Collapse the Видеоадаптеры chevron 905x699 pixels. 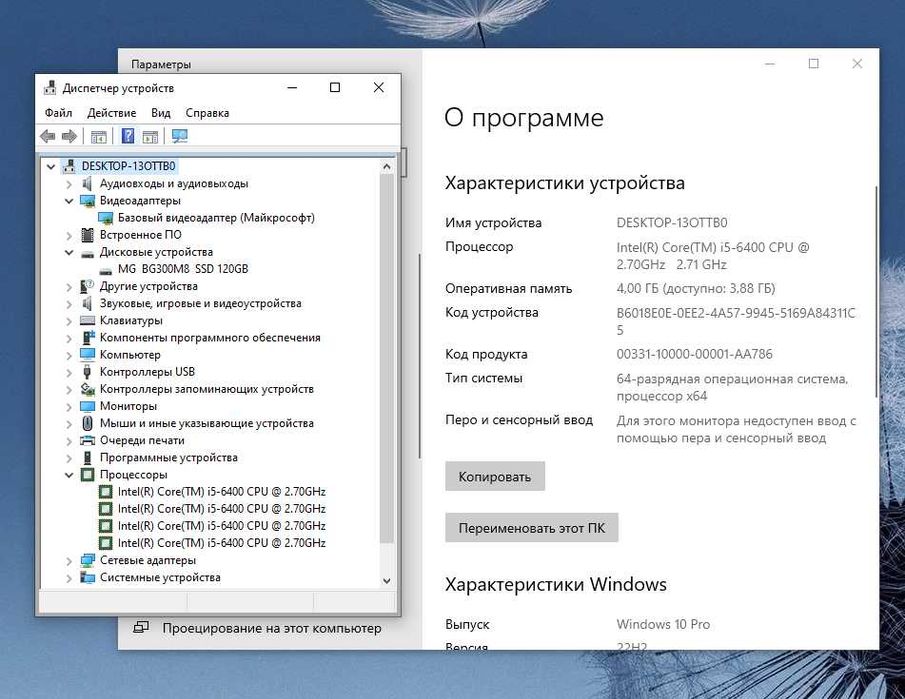(x=69, y=201)
